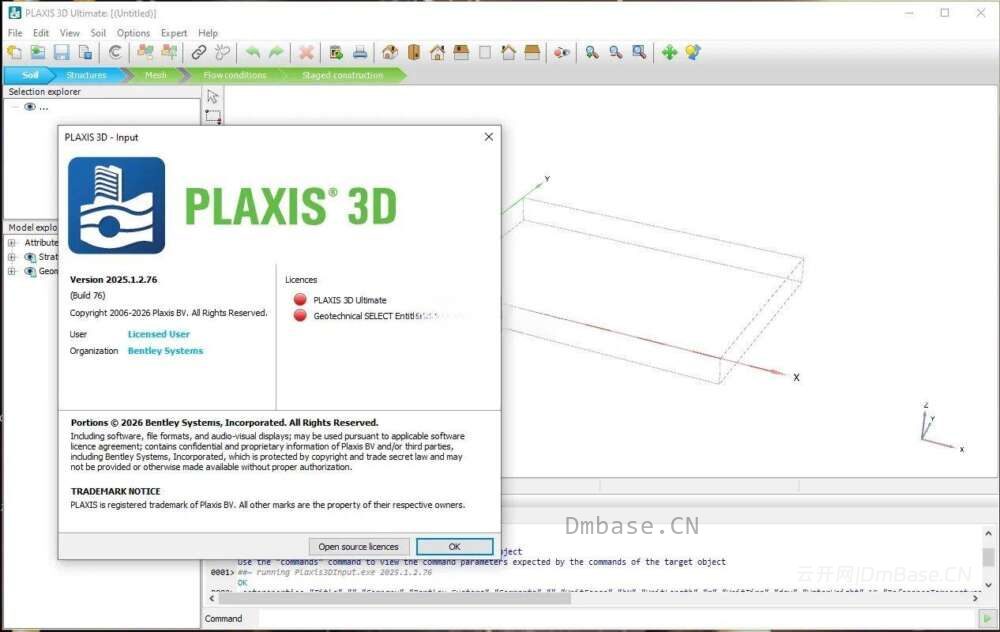This screenshot has height=632, width=1000.
Task: Click the green Run command button at bottom right
Action: pos(987,618)
